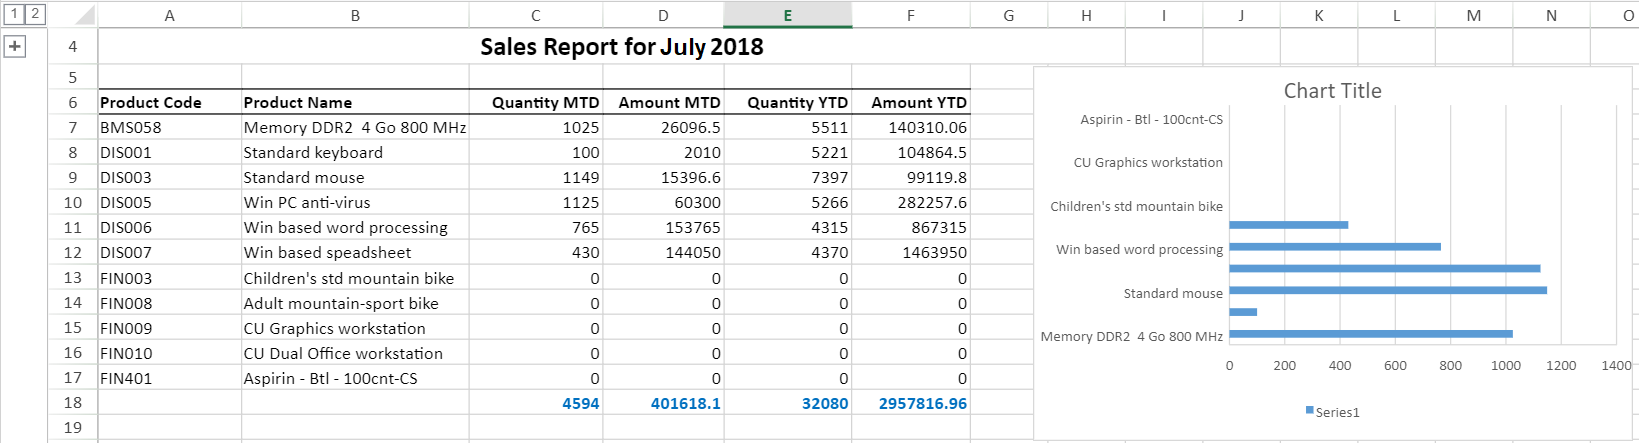
Task: Select cell containing BMS058
Action: 131,127
